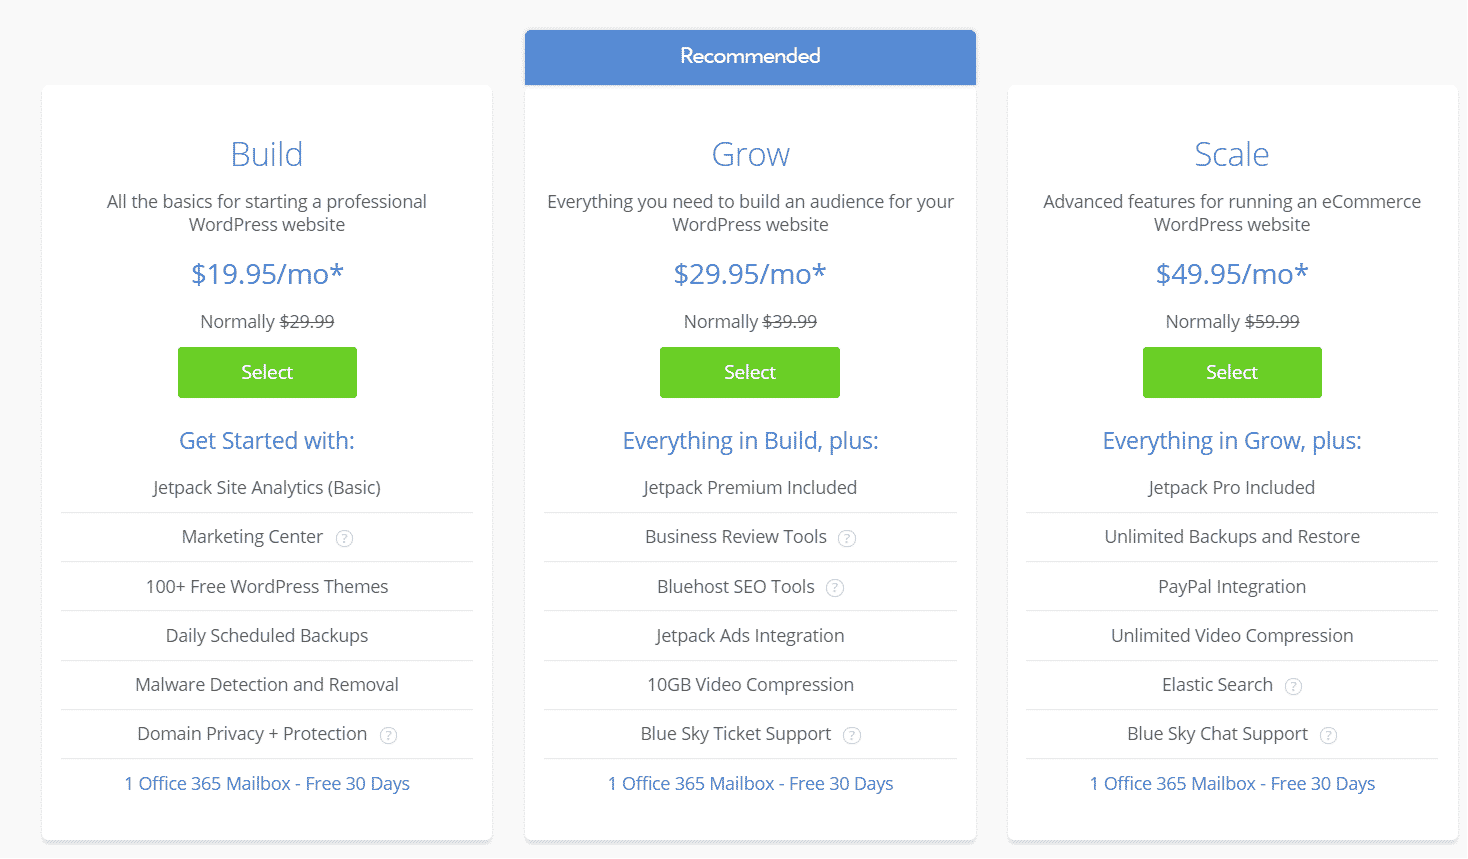Click Normally $59.99 text
Image resolution: width=1468 pixels, height=859 pixels.
pyautogui.click(x=1232, y=322)
